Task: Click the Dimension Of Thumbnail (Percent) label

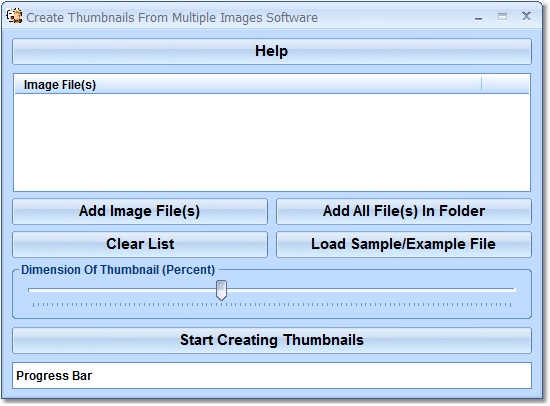Action: tap(118, 270)
